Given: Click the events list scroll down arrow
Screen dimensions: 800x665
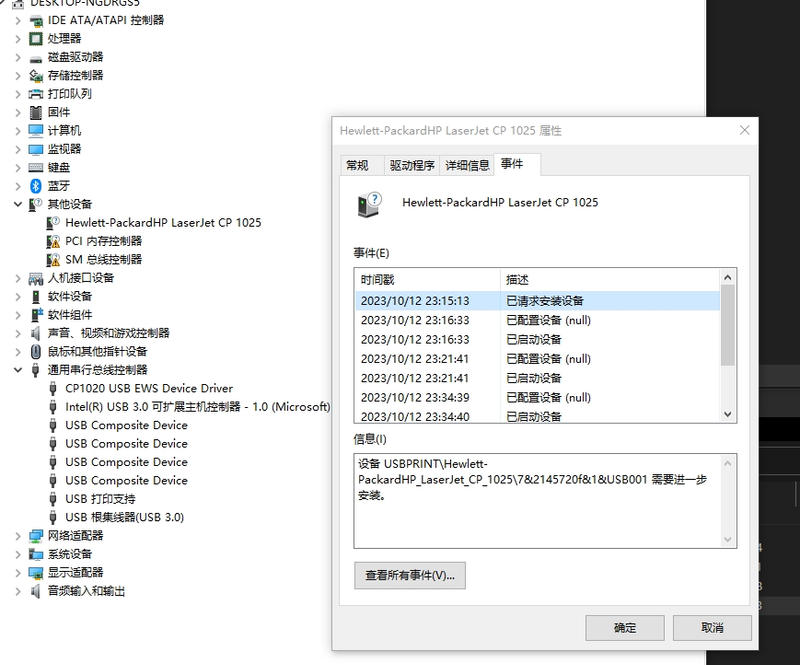Looking at the screenshot, I should click(728, 414).
